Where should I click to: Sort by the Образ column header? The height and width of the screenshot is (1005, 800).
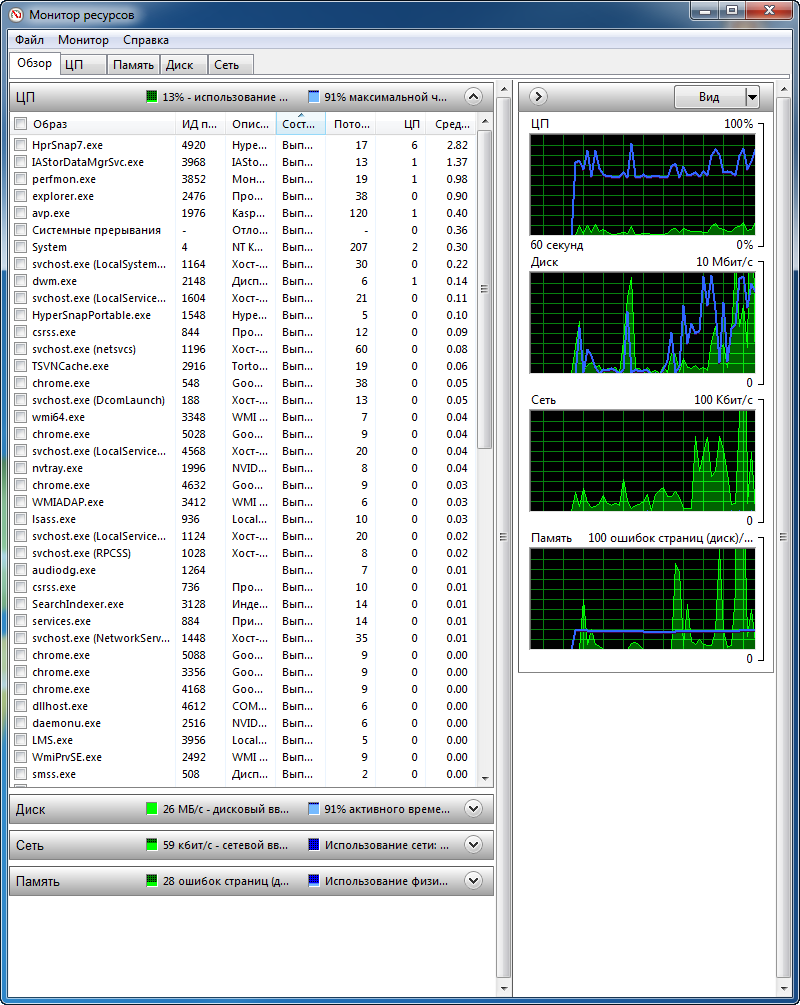coord(50,124)
